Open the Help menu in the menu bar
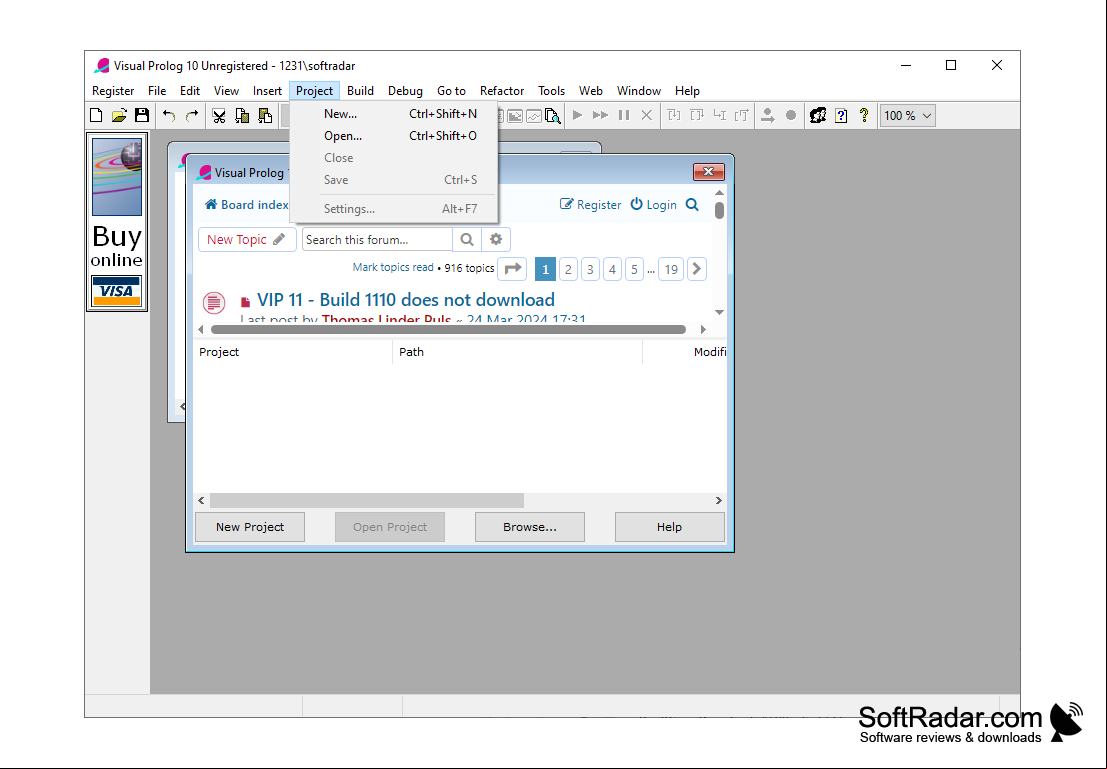This screenshot has width=1107, height=769. point(687,90)
